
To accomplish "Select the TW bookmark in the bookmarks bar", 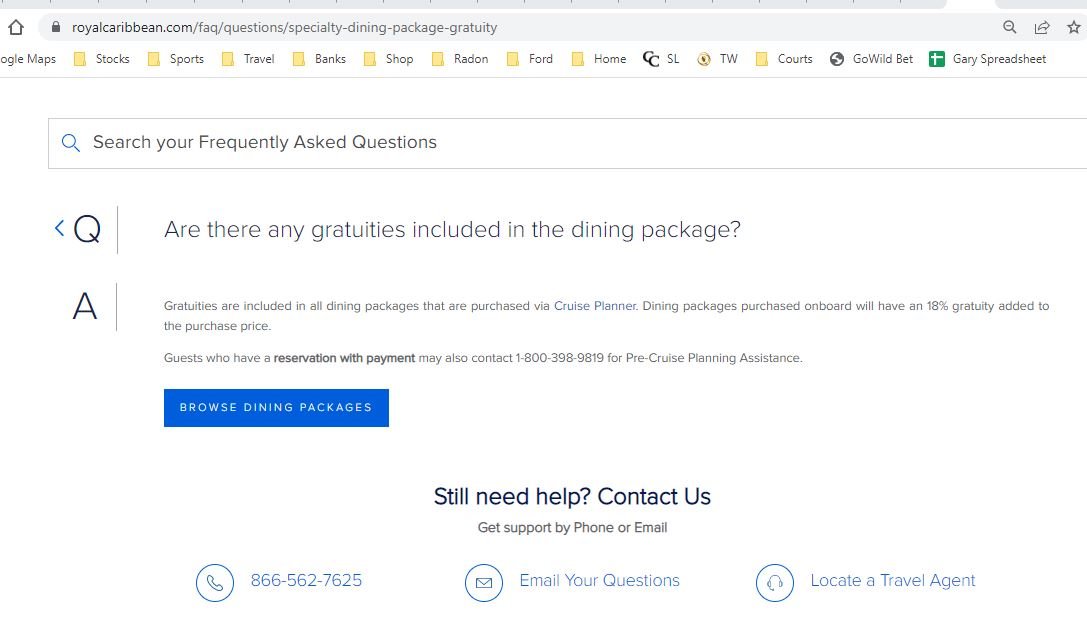I will pyautogui.click(x=718, y=58).
